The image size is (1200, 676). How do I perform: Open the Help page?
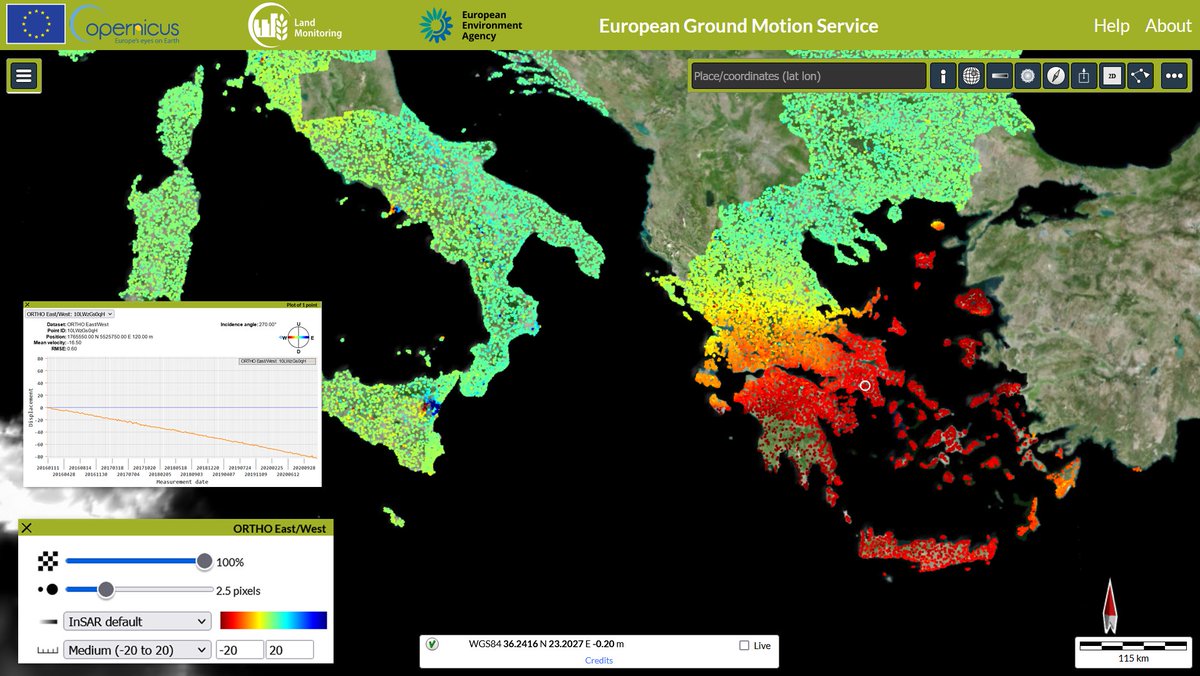(1111, 26)
